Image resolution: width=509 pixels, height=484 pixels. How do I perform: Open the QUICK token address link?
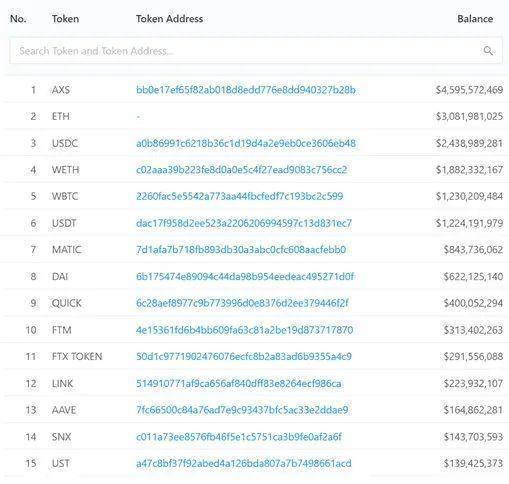(x=242, y=303)
